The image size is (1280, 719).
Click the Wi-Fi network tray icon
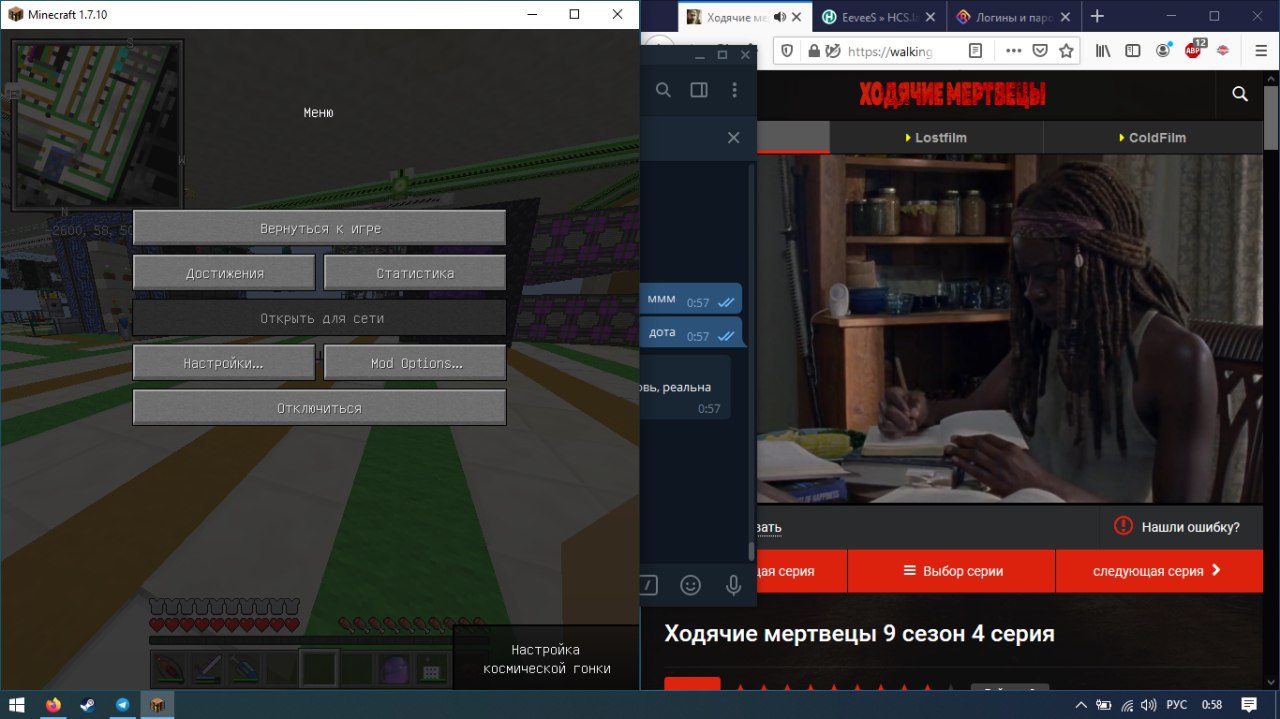tap(1127, 704)
